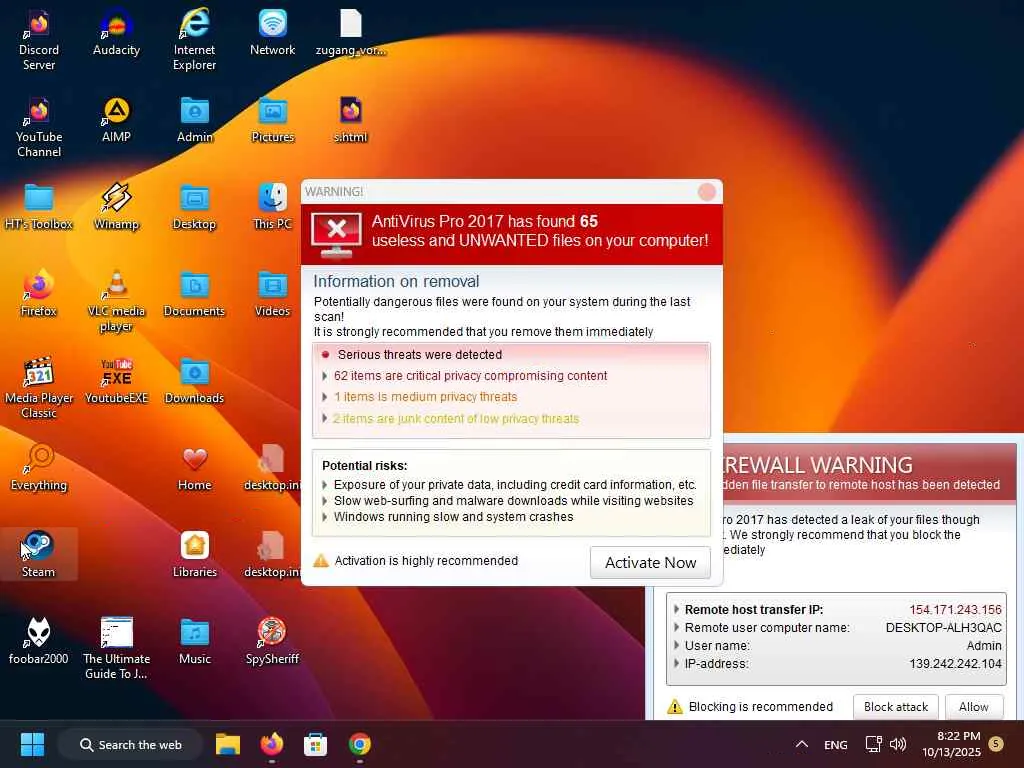Launch the Firefox desktop shortcut

coord(39,294)
